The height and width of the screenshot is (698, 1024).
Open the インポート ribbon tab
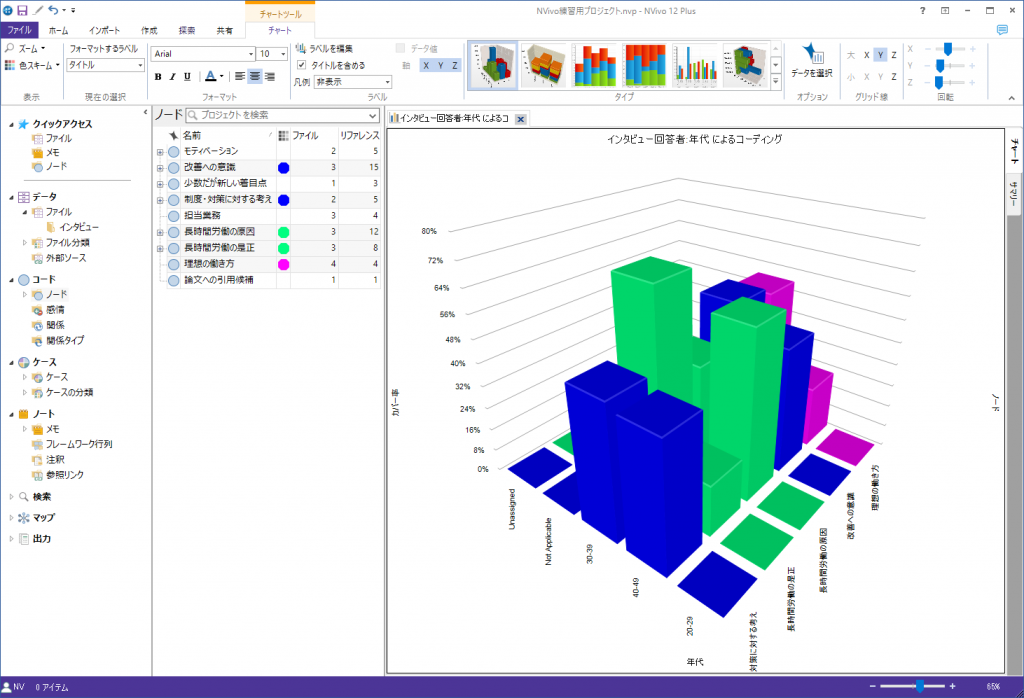coord(104,31)
